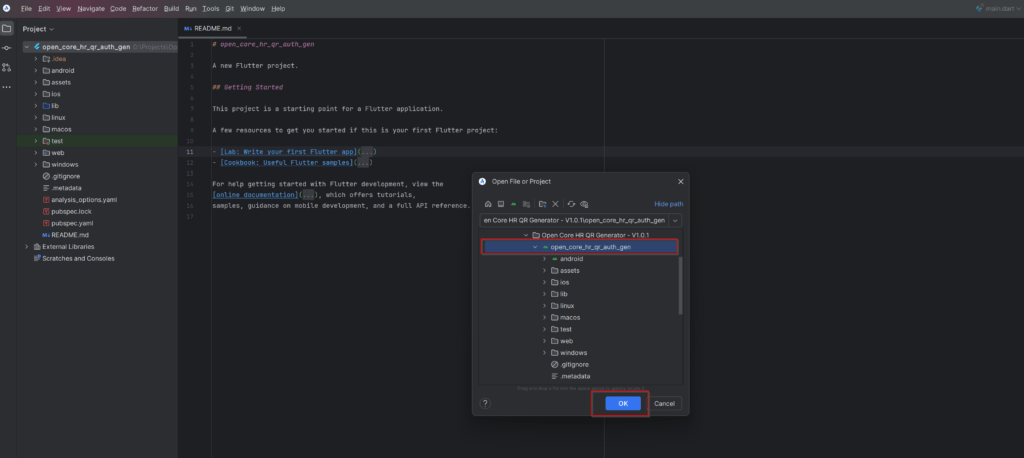Select pubspec.lock in Project panel
The width and height of the screenshot is (1024, 458).
[x=72, y=212]
